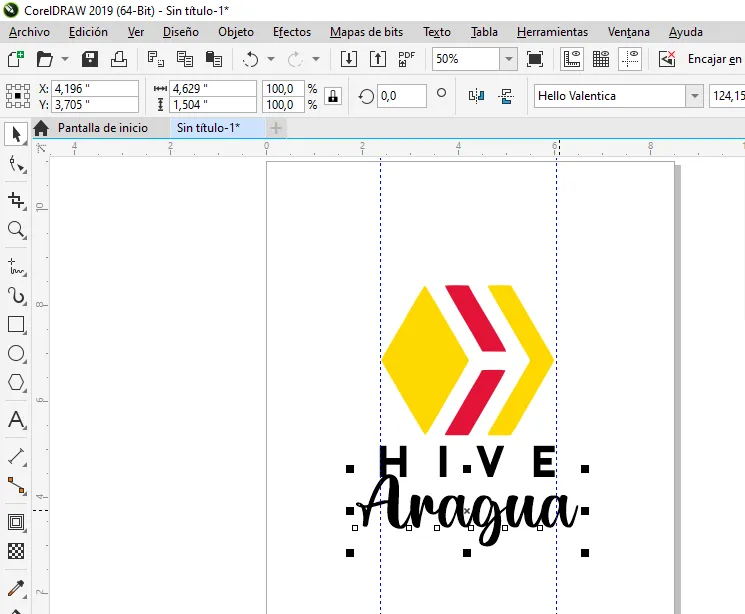The width and height of the screenshot is (745, 614).
Task: Select the Artistic media tool
Action: pyautogui.click(x=17, y=296)
